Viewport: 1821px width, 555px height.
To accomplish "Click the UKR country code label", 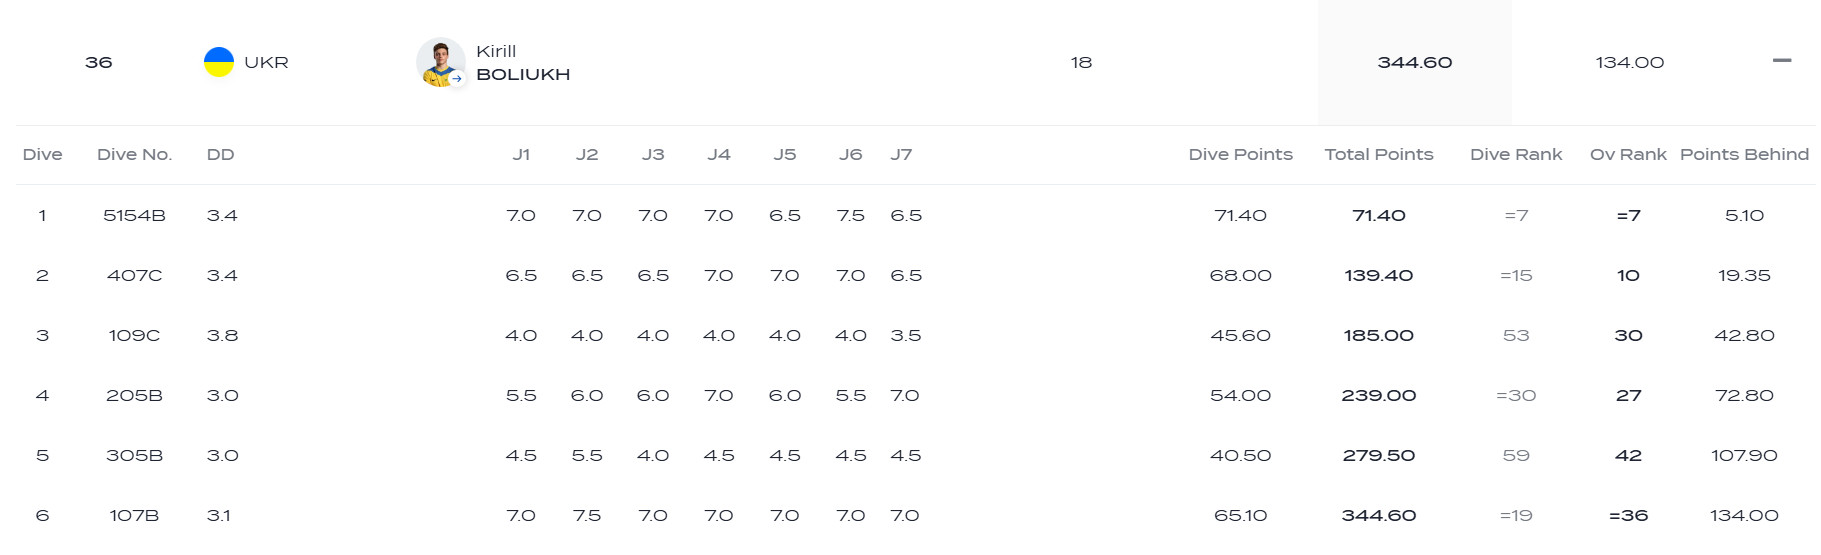I will (266, 62).
